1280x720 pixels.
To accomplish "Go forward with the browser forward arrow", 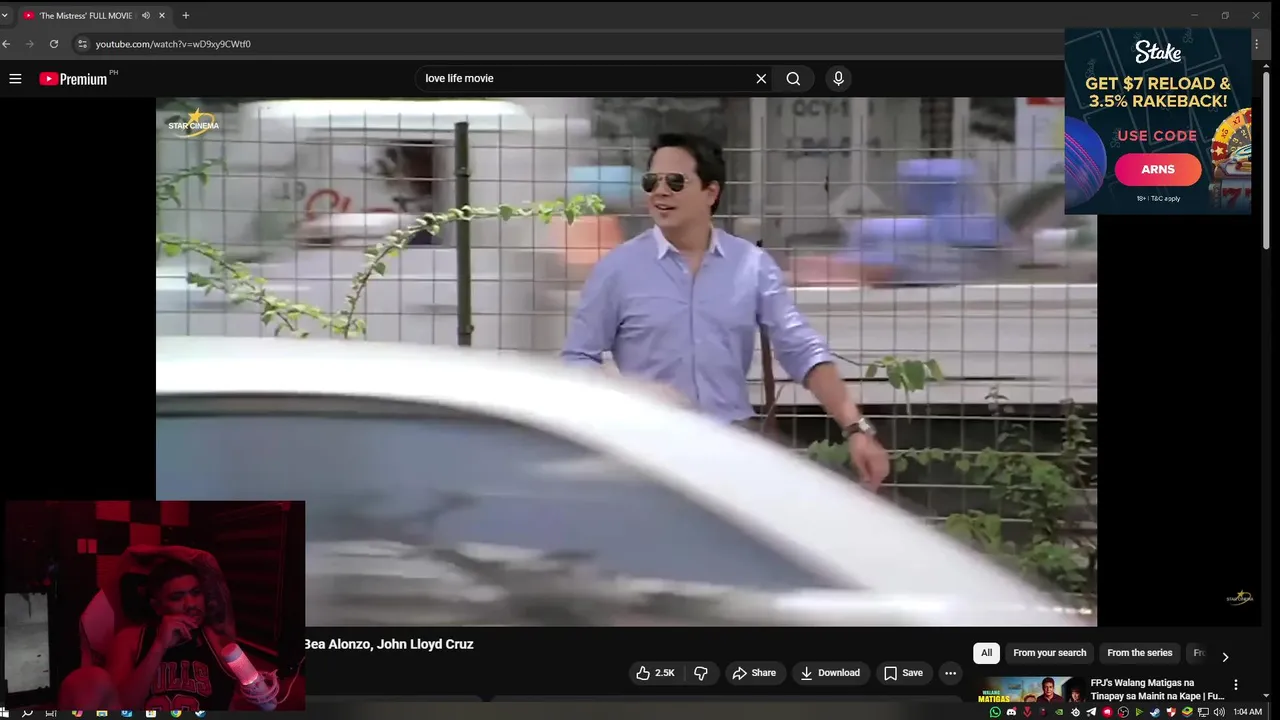I will point(30,44).
